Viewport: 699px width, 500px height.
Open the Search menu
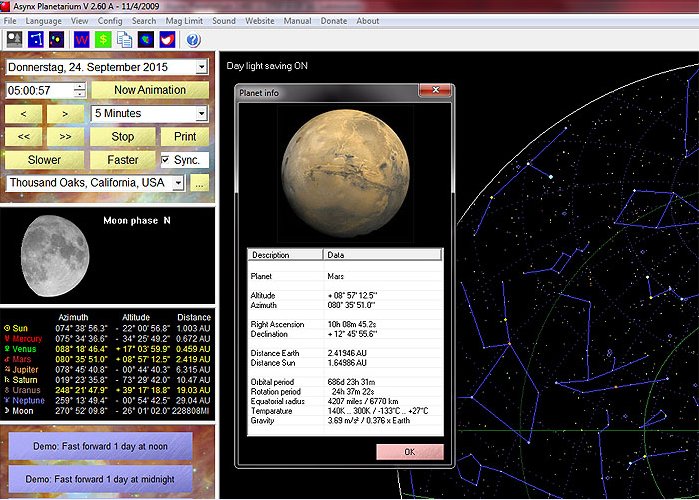pos(144,21)
